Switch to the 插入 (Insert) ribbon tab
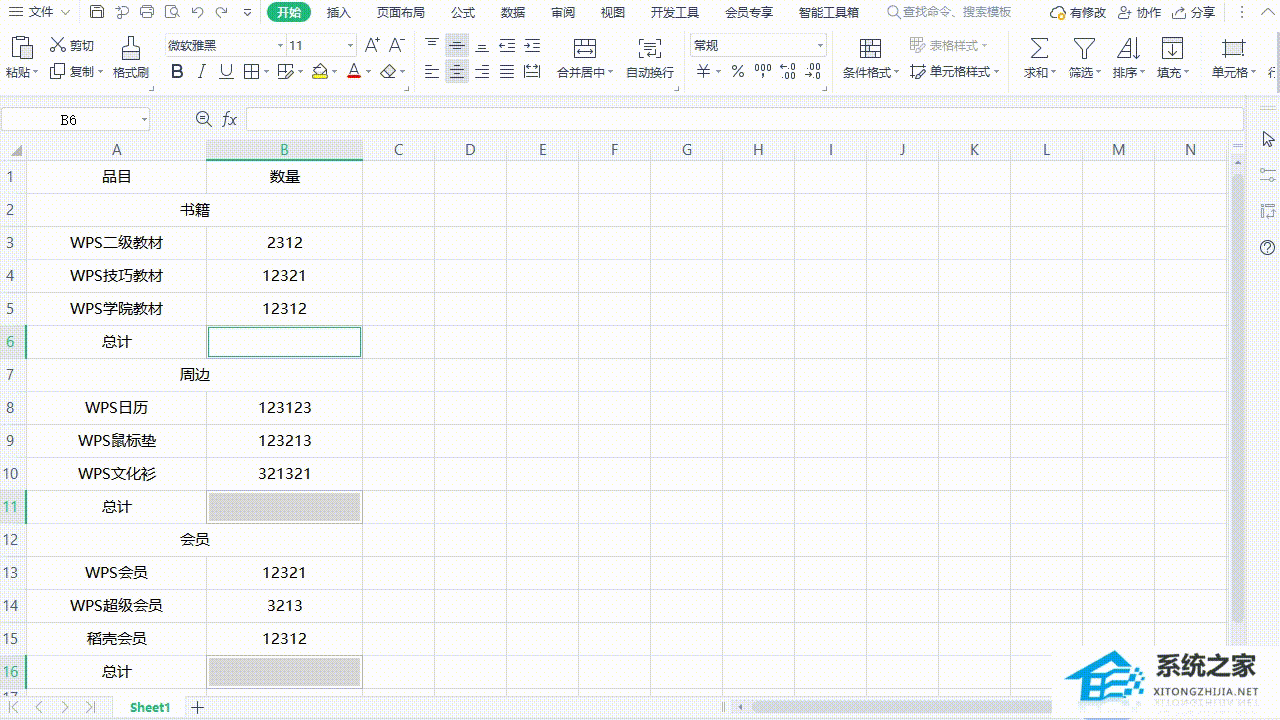Screen dimensions: 1280x720 coord(339,13)
